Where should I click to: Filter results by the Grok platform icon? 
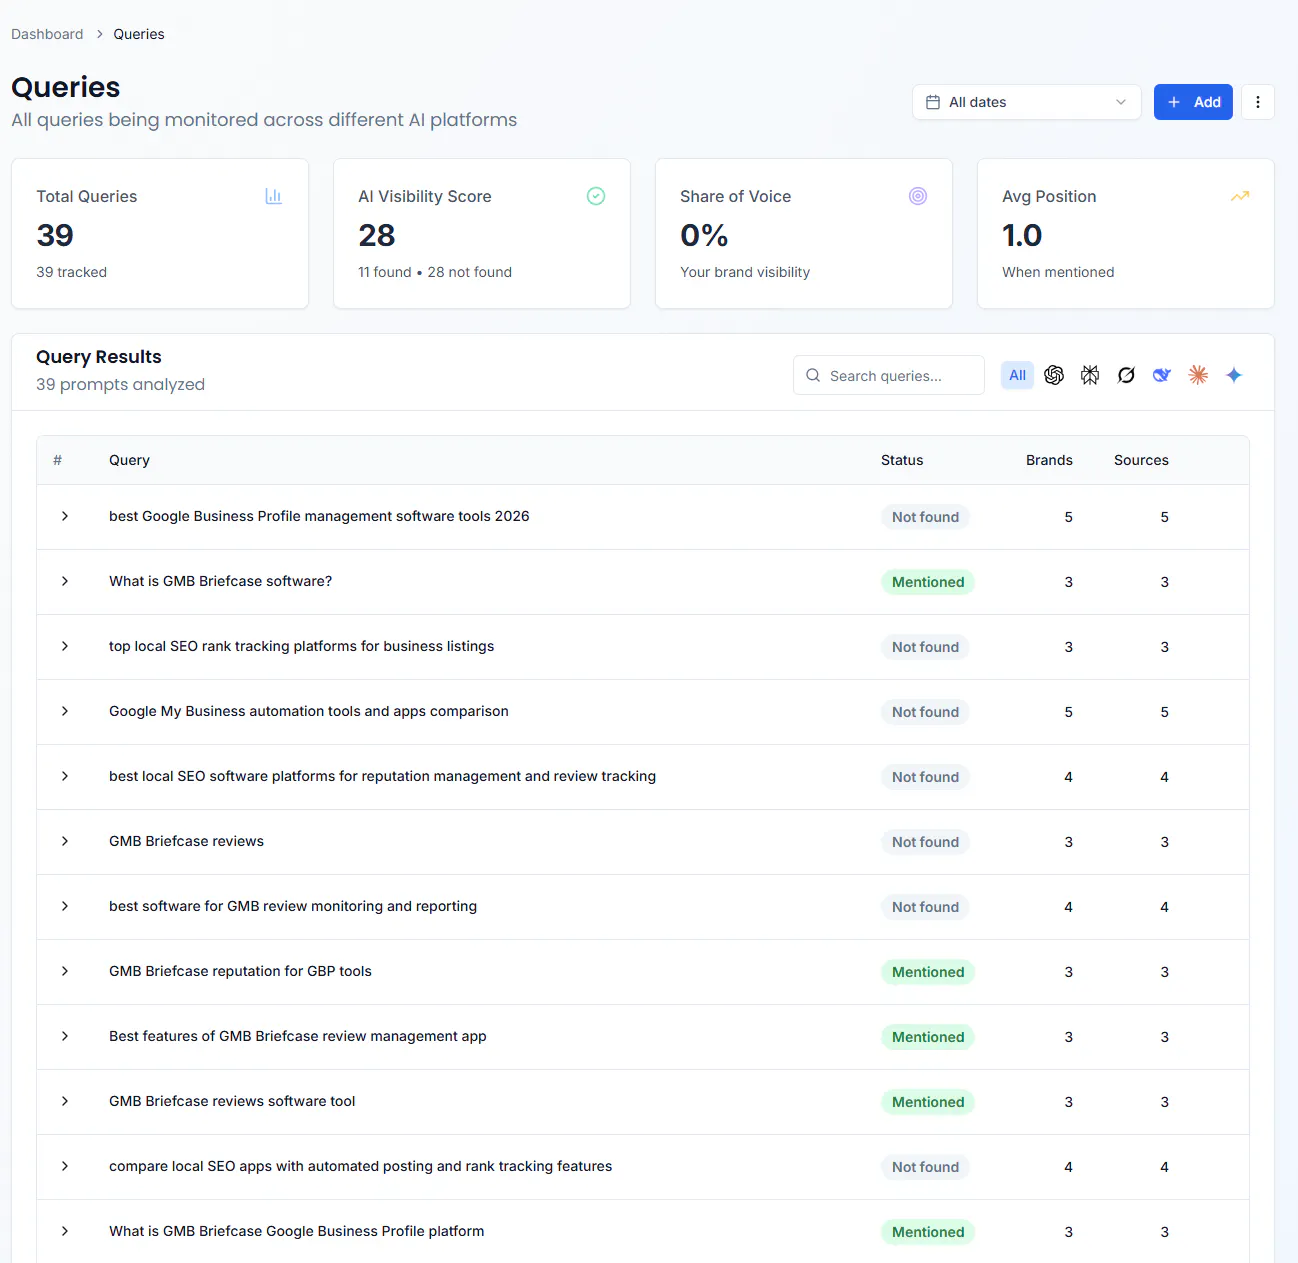(x=1126, y=375)
